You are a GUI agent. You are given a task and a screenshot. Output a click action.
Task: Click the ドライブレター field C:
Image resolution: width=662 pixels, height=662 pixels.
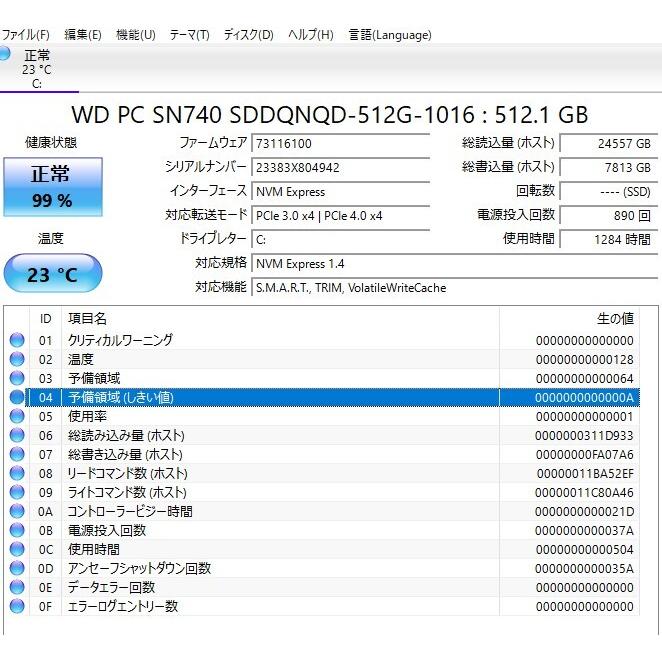click(341, 240)
